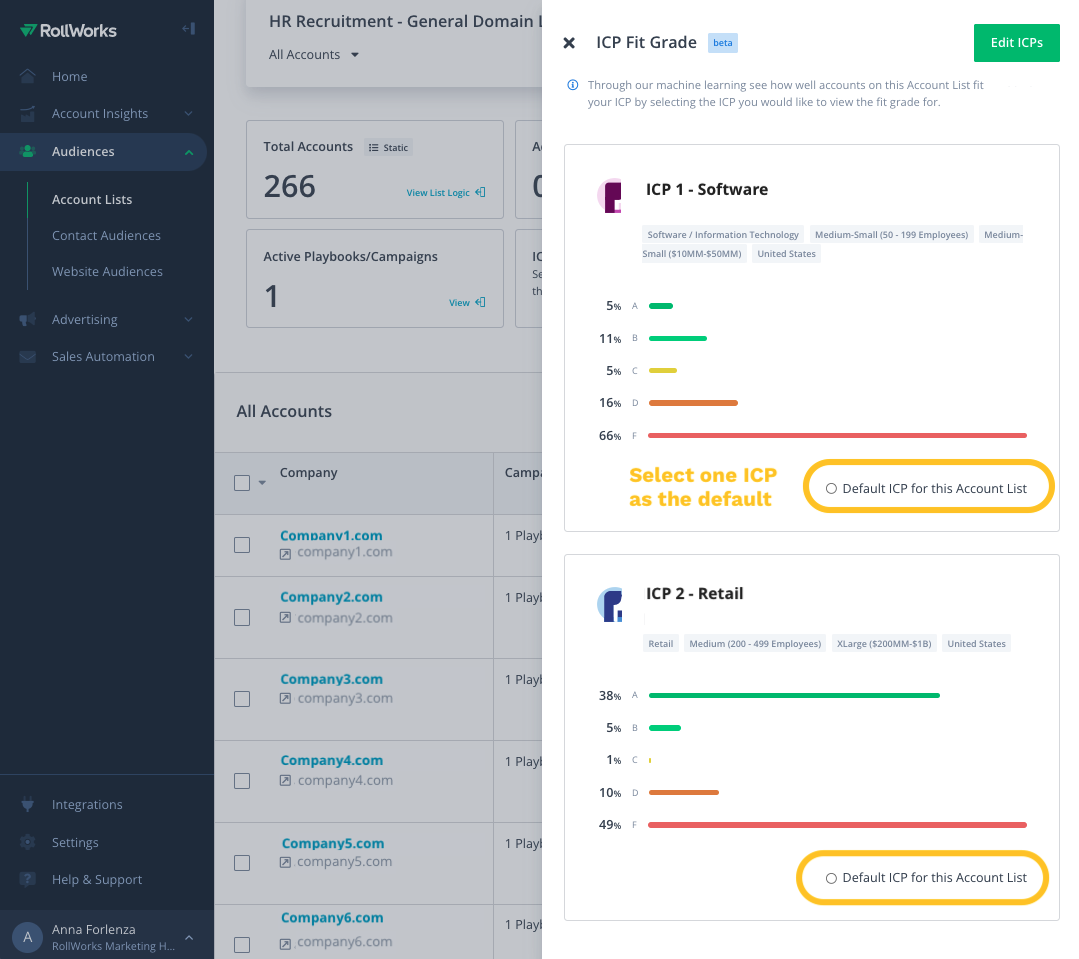Open Sales Automation from the sidebar
This screenshot has height=959, width=1079.
(103, 356)
